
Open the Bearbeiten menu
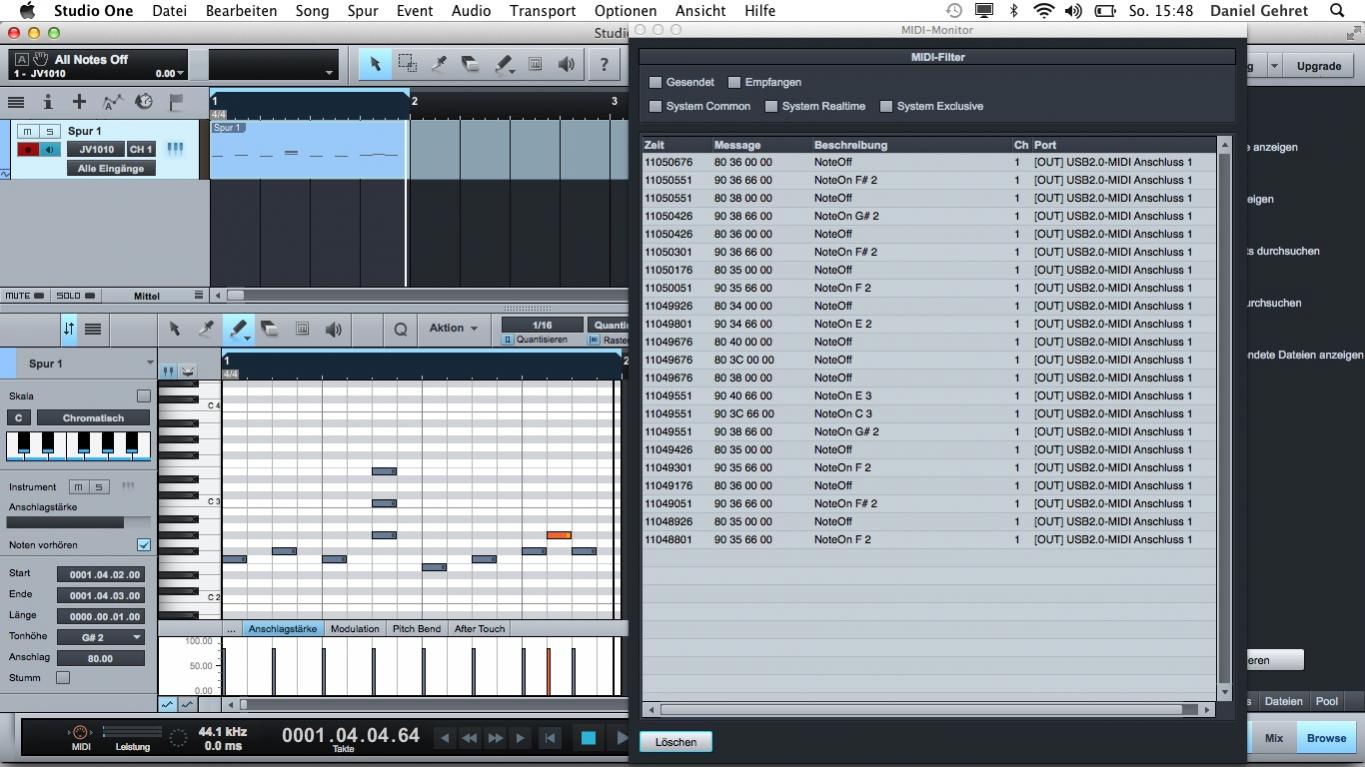point(241,10)
